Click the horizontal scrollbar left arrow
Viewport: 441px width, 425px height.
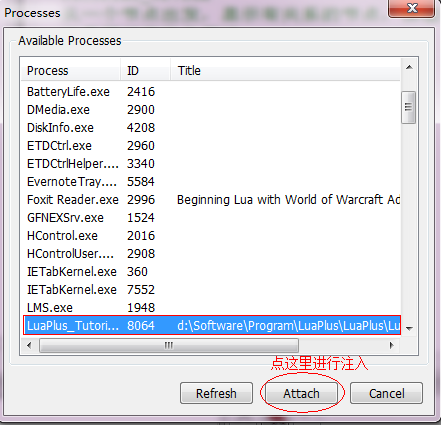29,345
